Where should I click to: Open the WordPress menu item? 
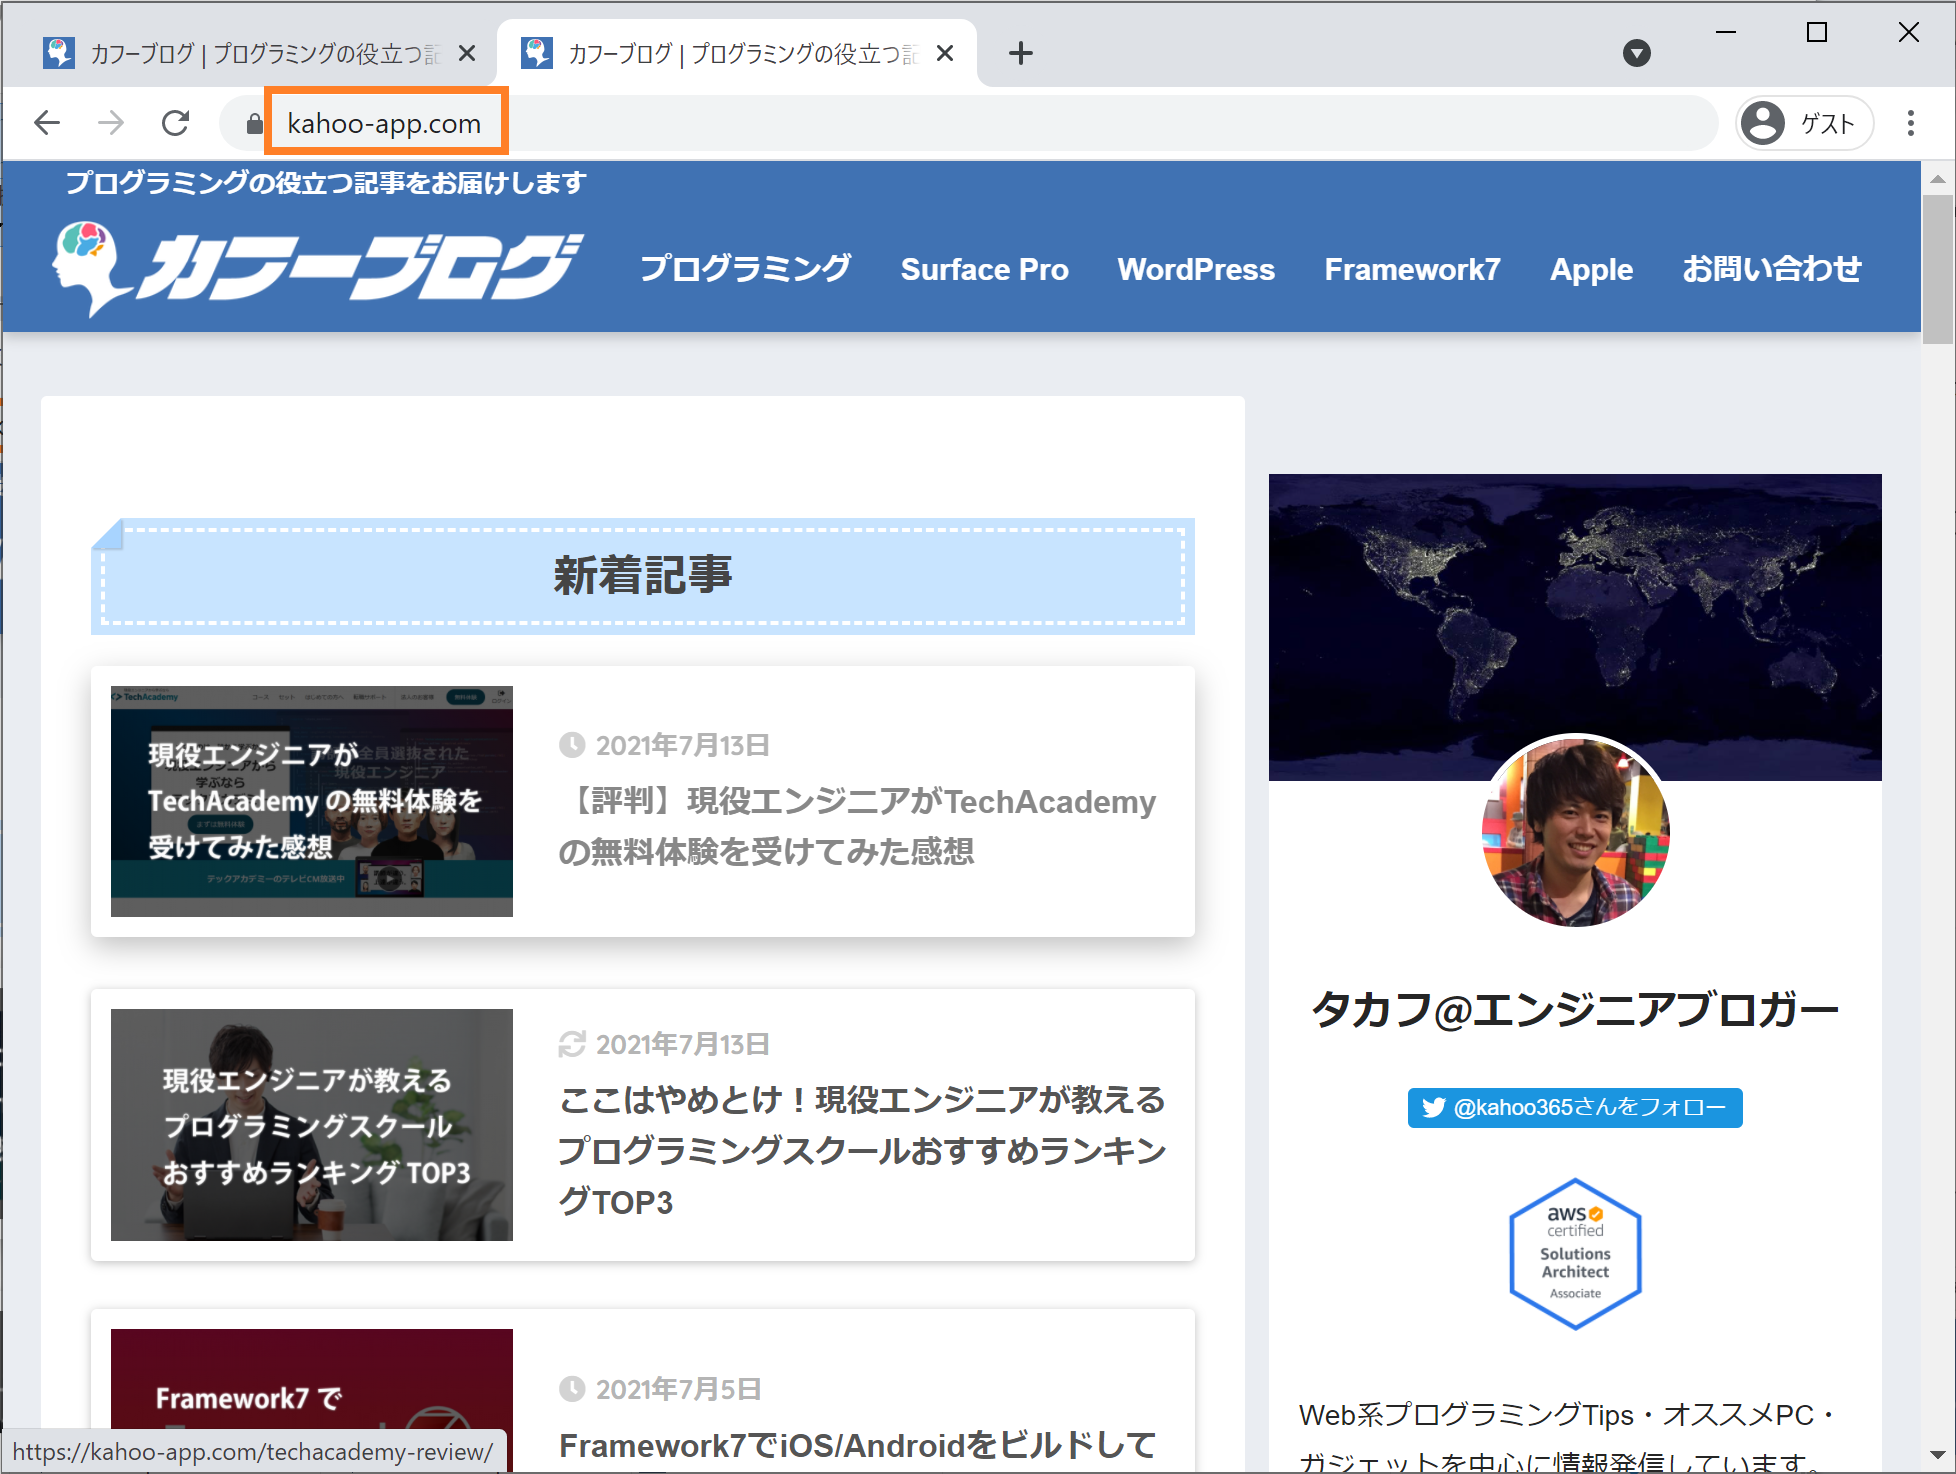click(1196, 269)
